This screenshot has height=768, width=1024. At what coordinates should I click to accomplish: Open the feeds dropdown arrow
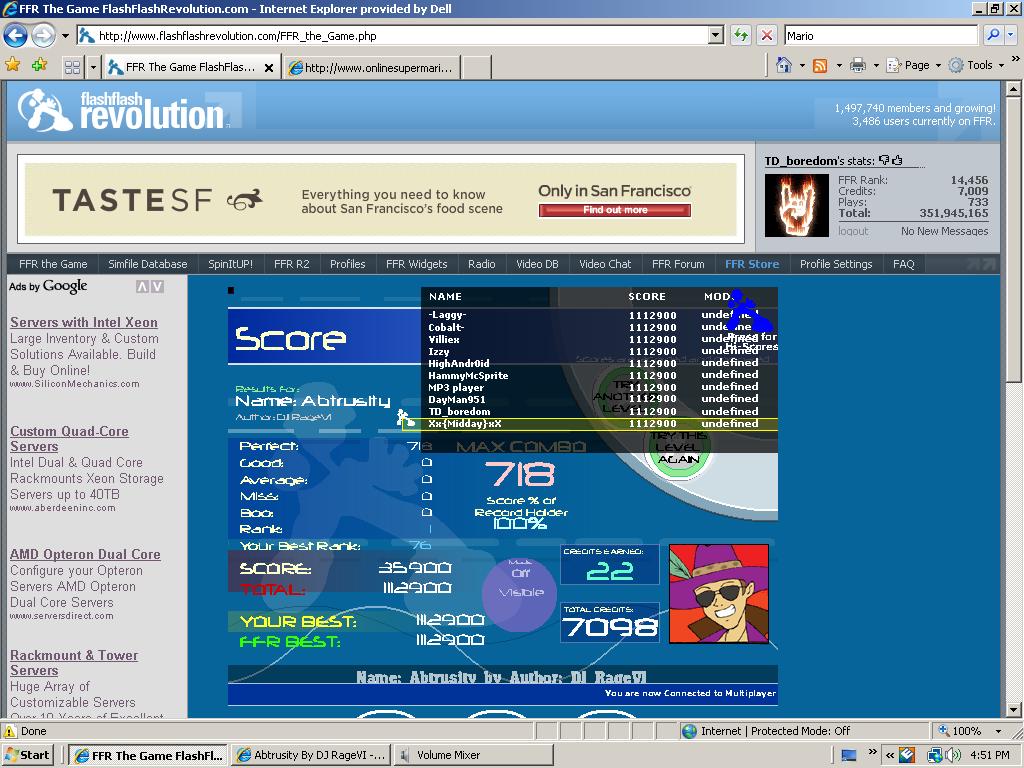tap(839, 65)
